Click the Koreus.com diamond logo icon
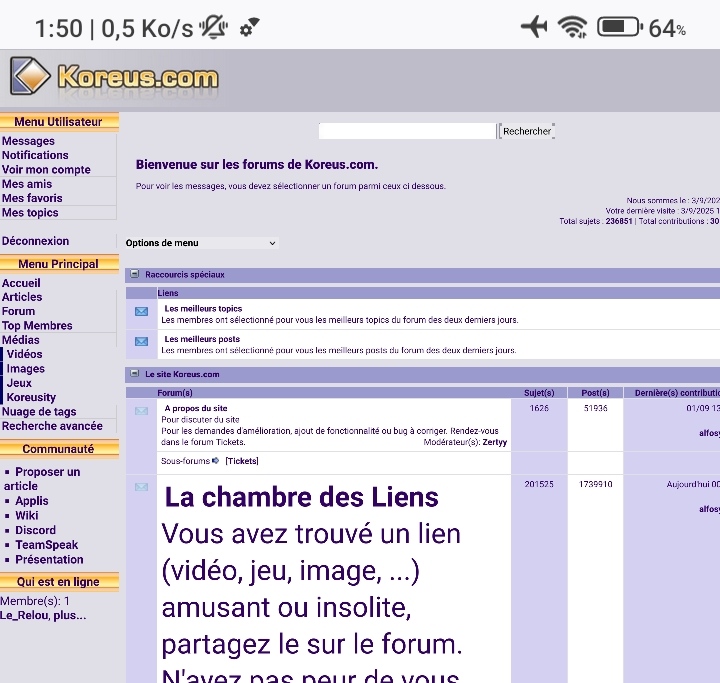The height and width of the screenshot is (683, 720). 30,78
